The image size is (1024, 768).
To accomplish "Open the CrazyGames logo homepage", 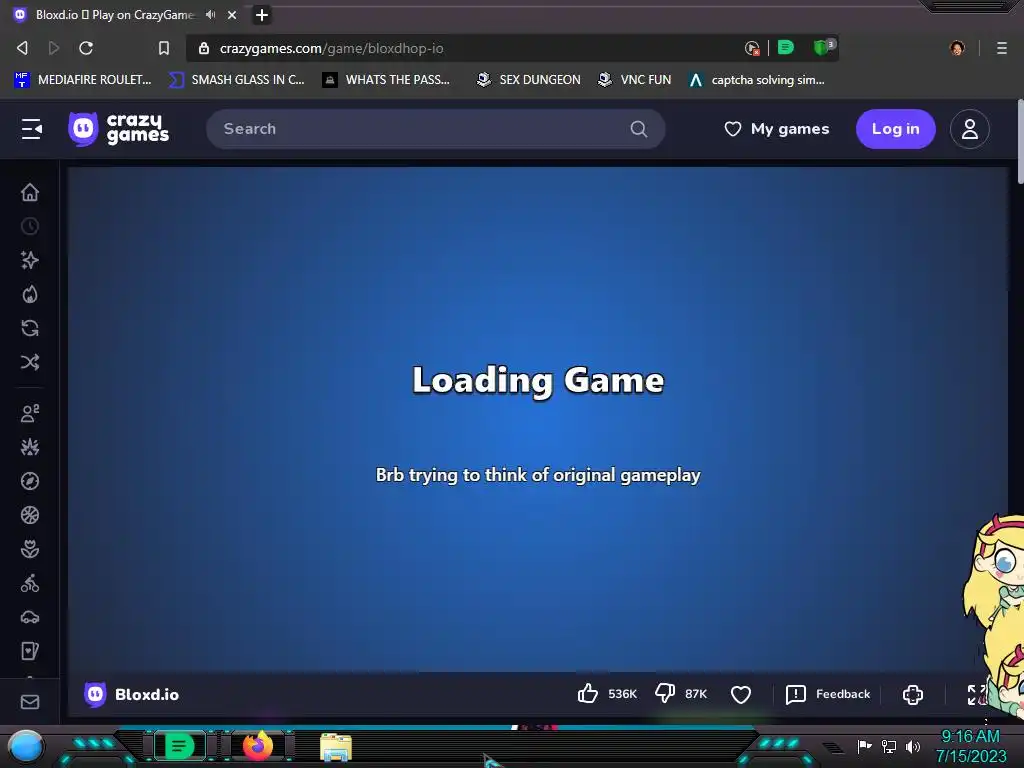I will pyautogui.click(x=119, y=129).
